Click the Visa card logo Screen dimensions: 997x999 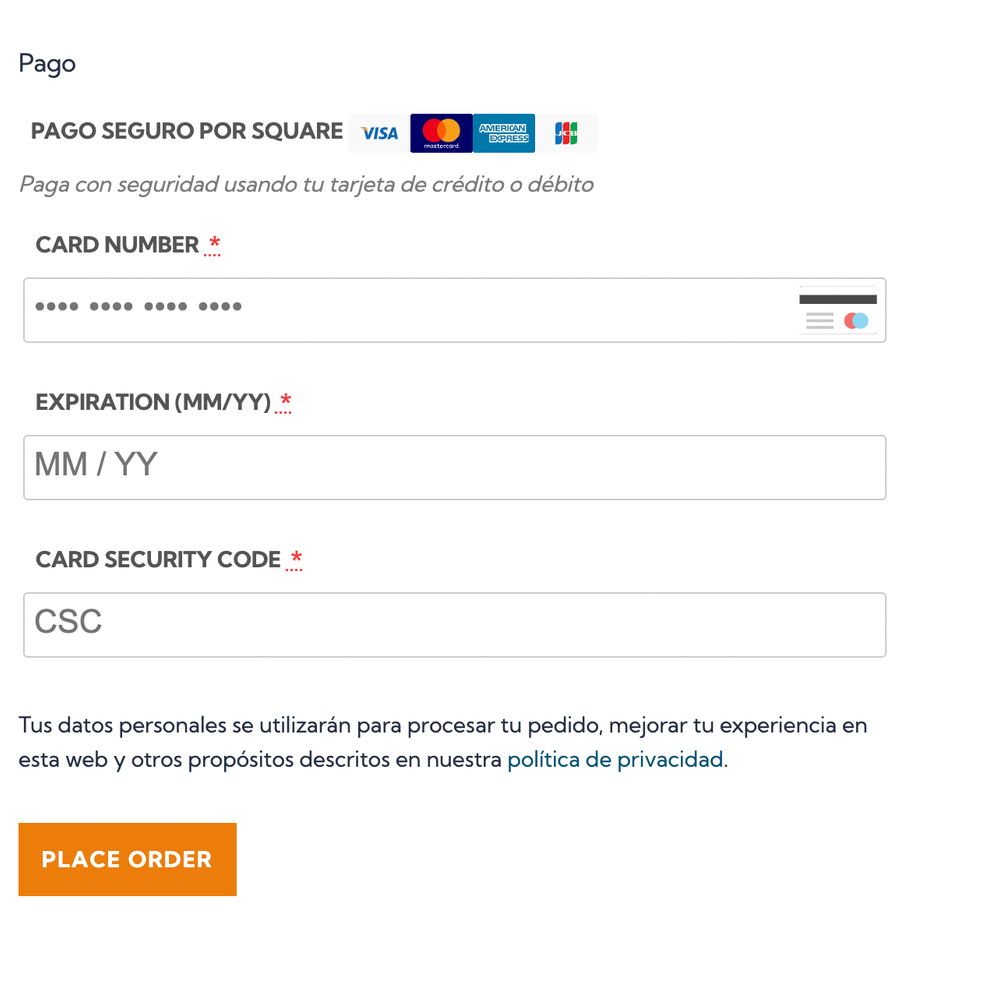pyautogui.click(x=379, y=133)
